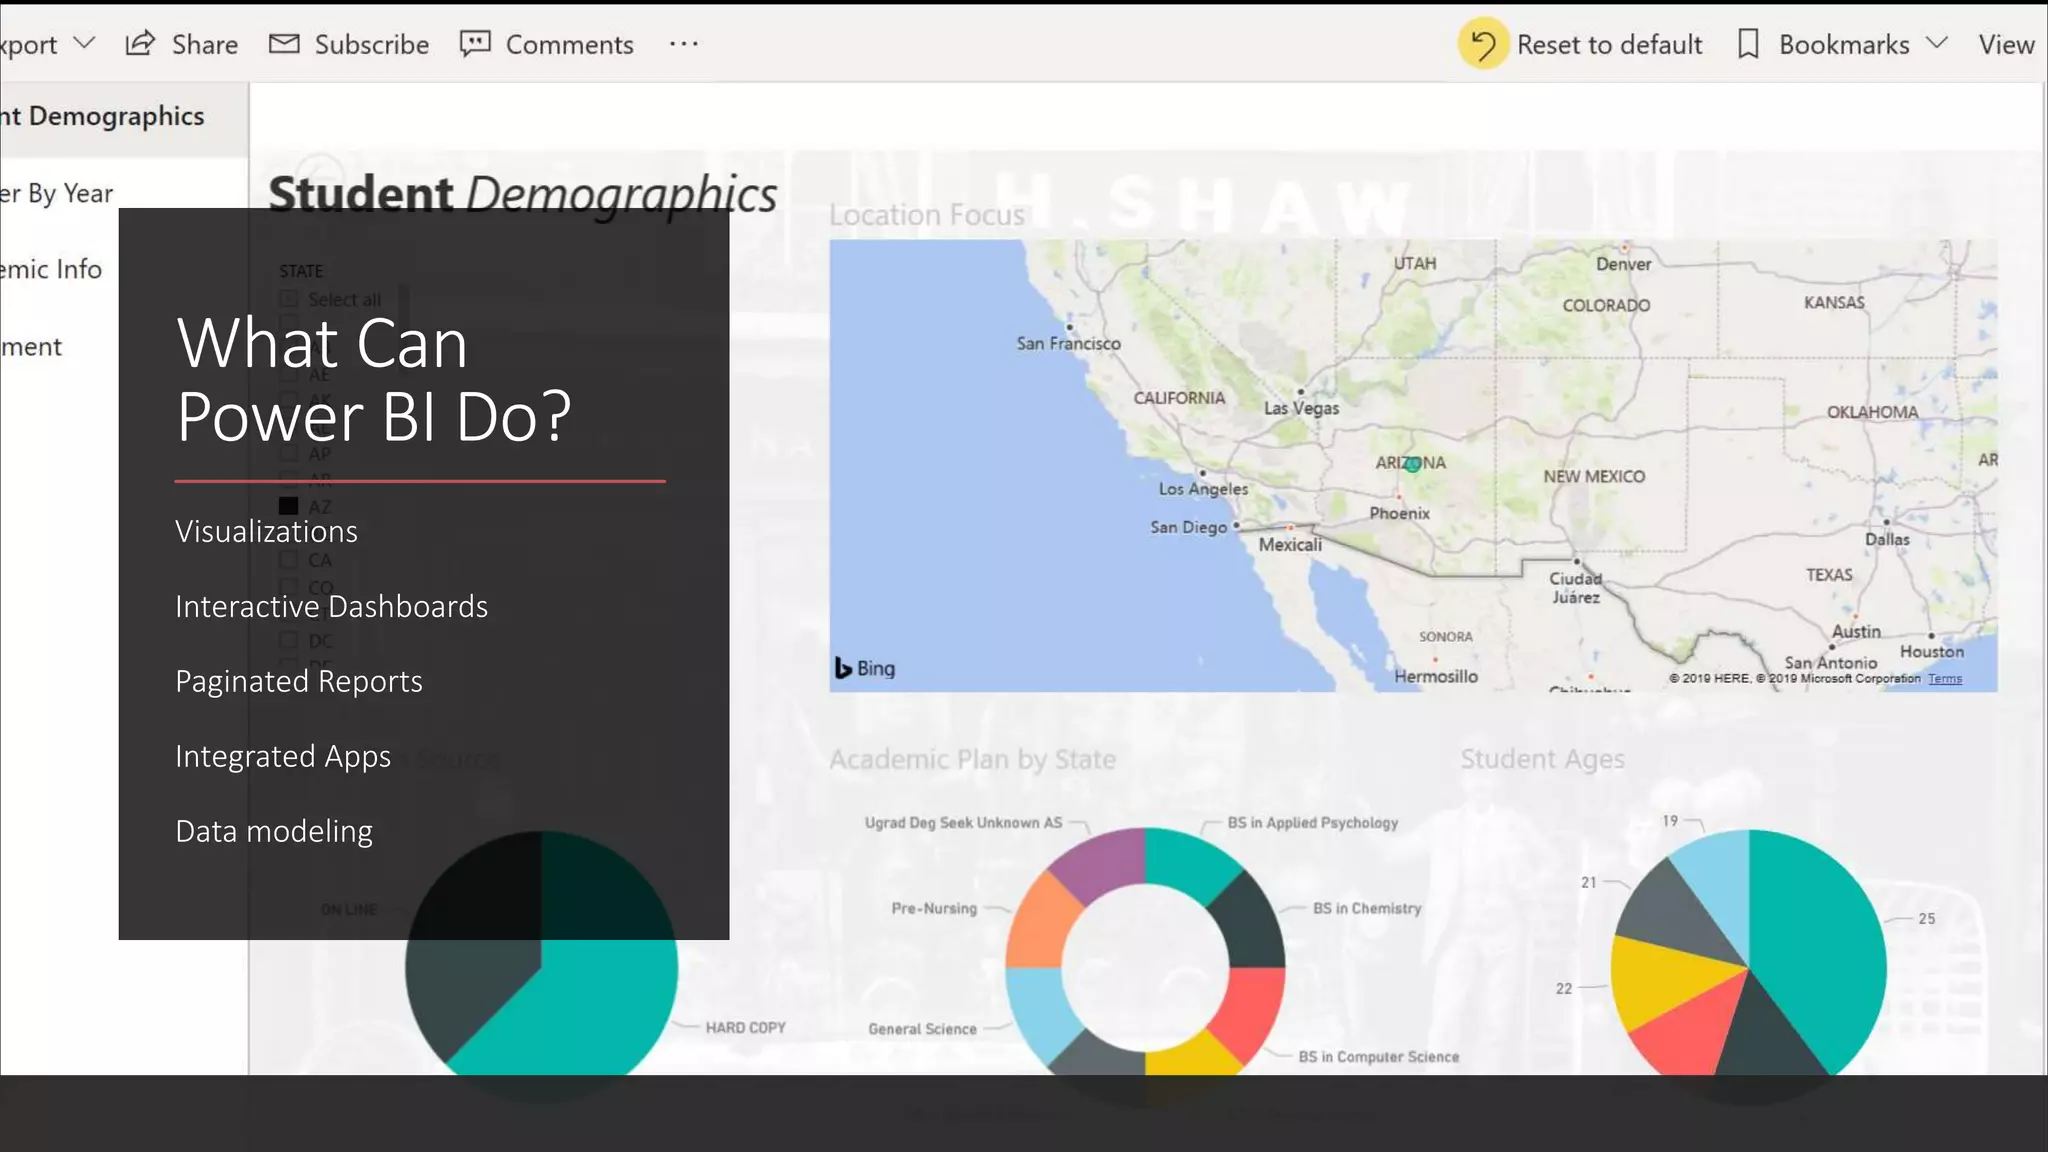Click the orange Pre-Nursing donut segment
This screenshot has width=2048, height=1152.
coord(1040,922)
